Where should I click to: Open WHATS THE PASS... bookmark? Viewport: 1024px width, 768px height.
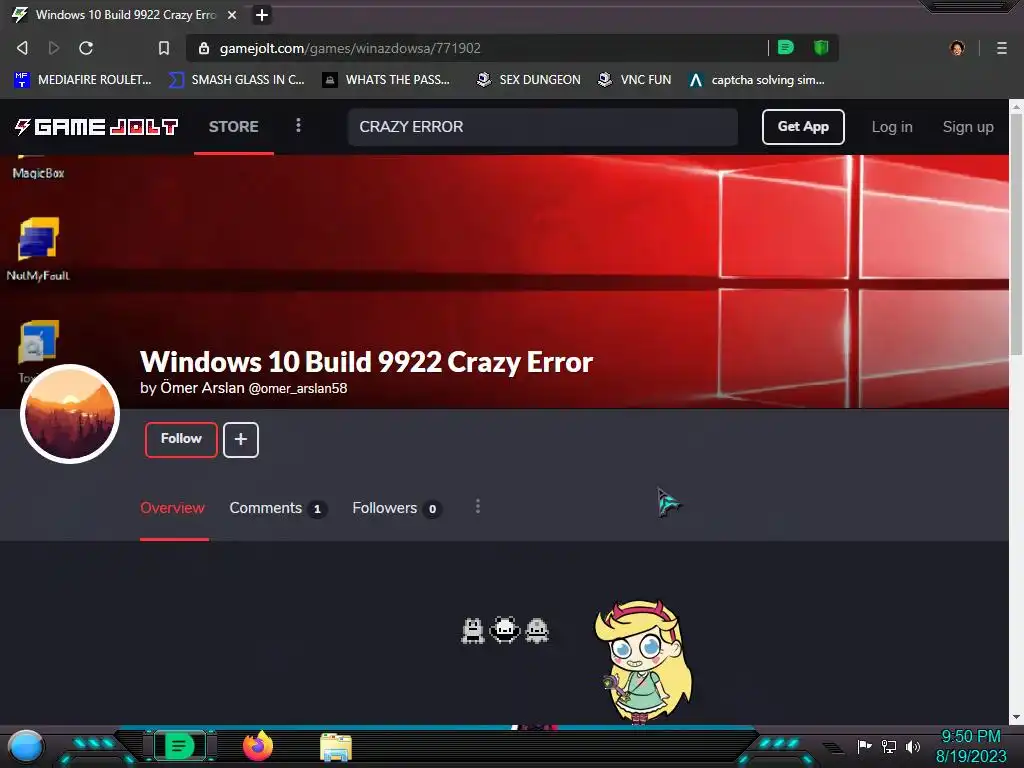pyautogui.click(x=387, y=80)
